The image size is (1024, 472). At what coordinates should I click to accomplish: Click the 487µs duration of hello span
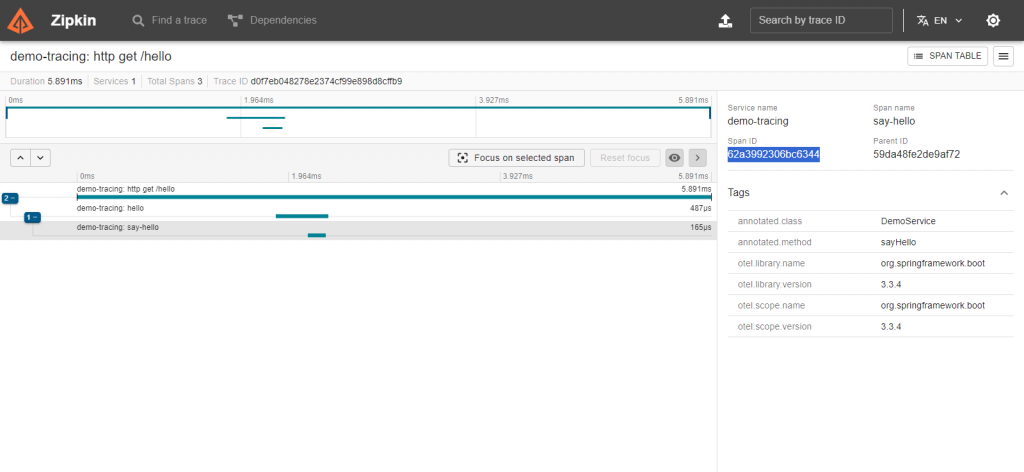point(700,208)
